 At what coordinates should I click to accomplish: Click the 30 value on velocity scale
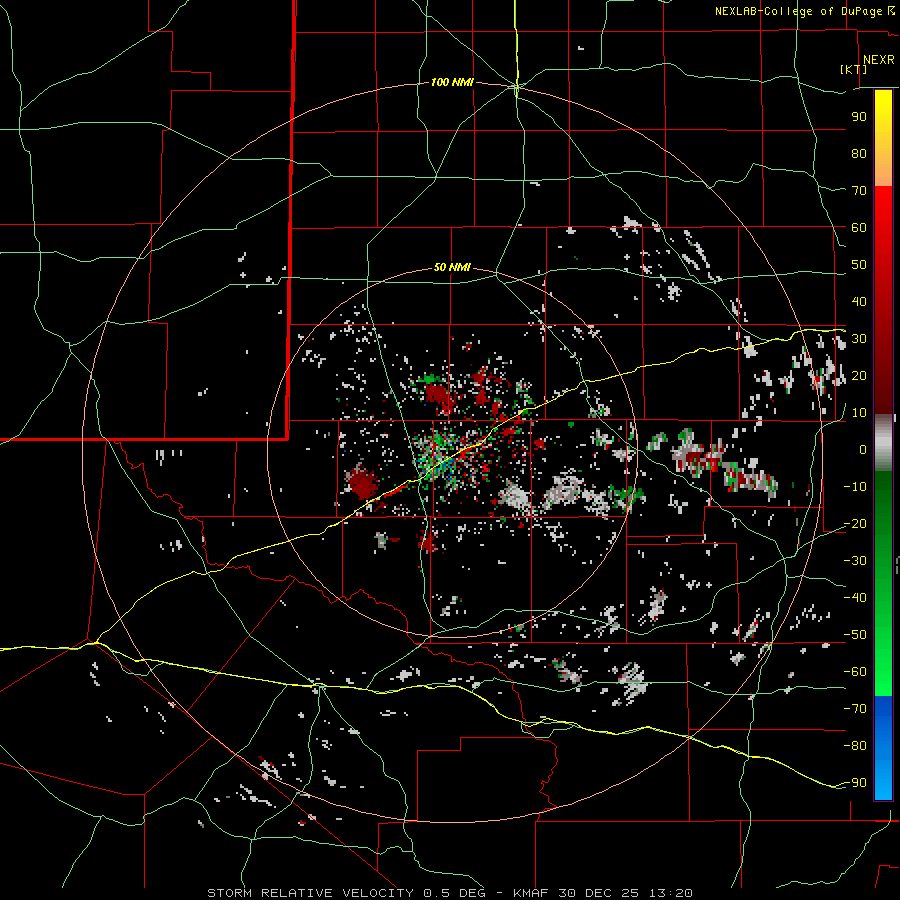coord(859,339)
